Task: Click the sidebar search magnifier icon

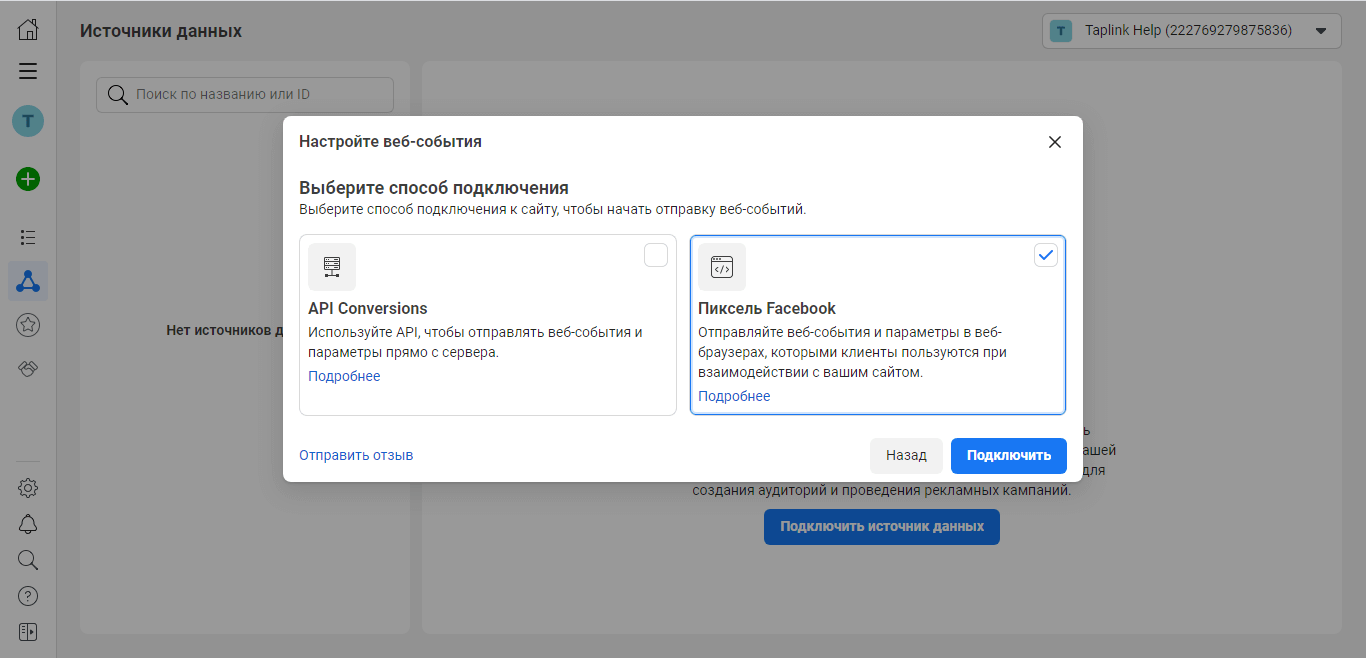Action: tap(28, 560)
